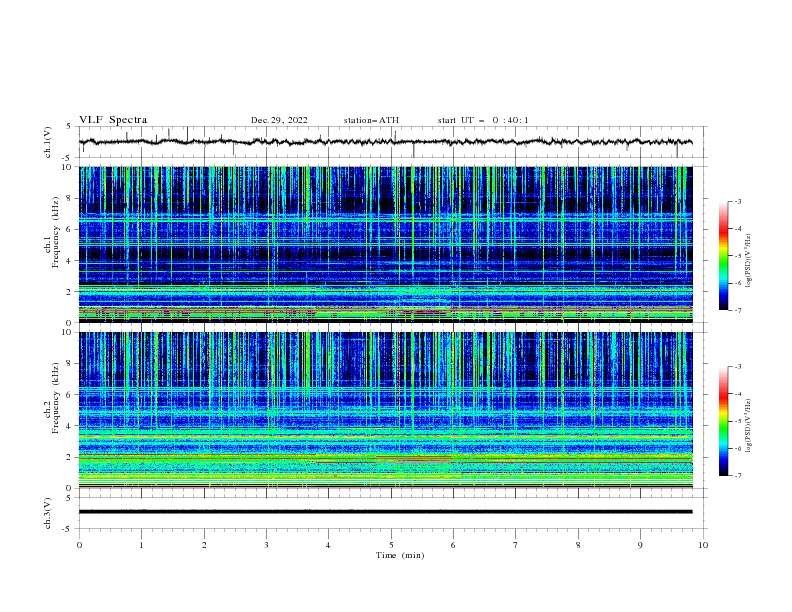This screenshot has height=612, width=792.
Task: Click time axis tick label "2"
Action: point(204,545)
